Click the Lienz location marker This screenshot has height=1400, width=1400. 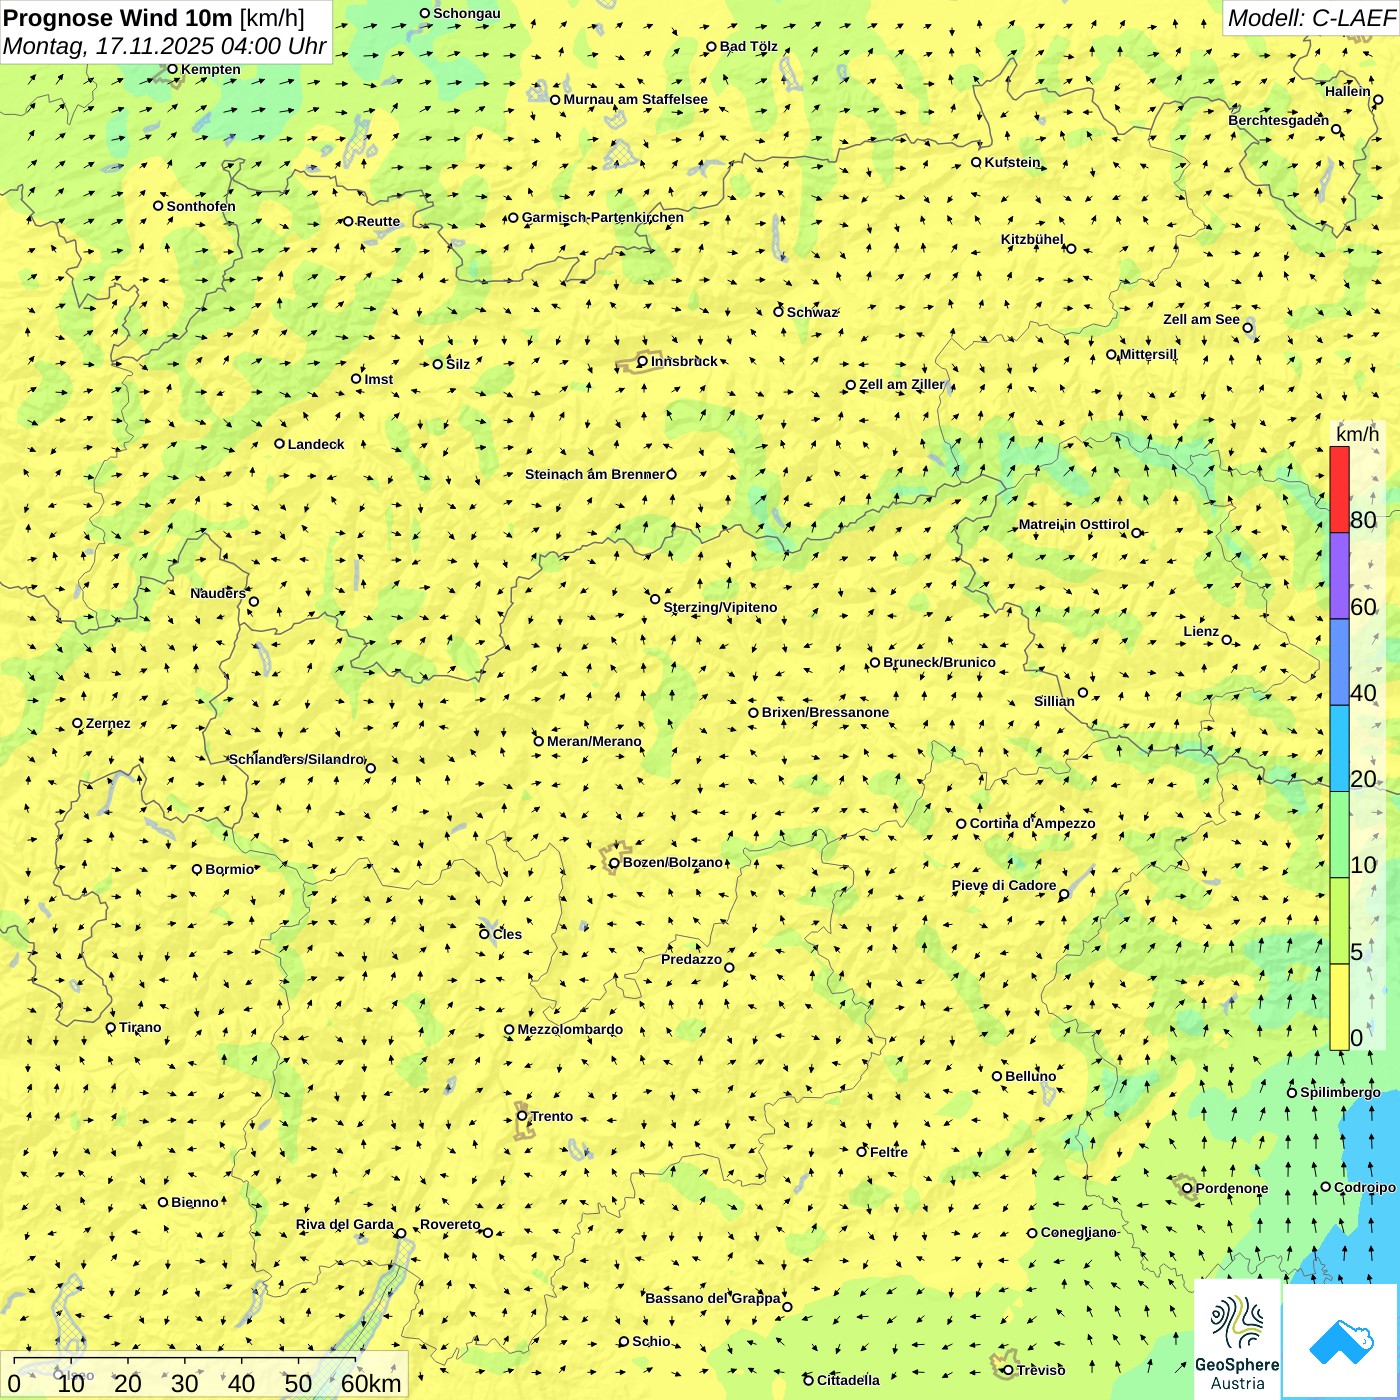tap(1227, 640)
